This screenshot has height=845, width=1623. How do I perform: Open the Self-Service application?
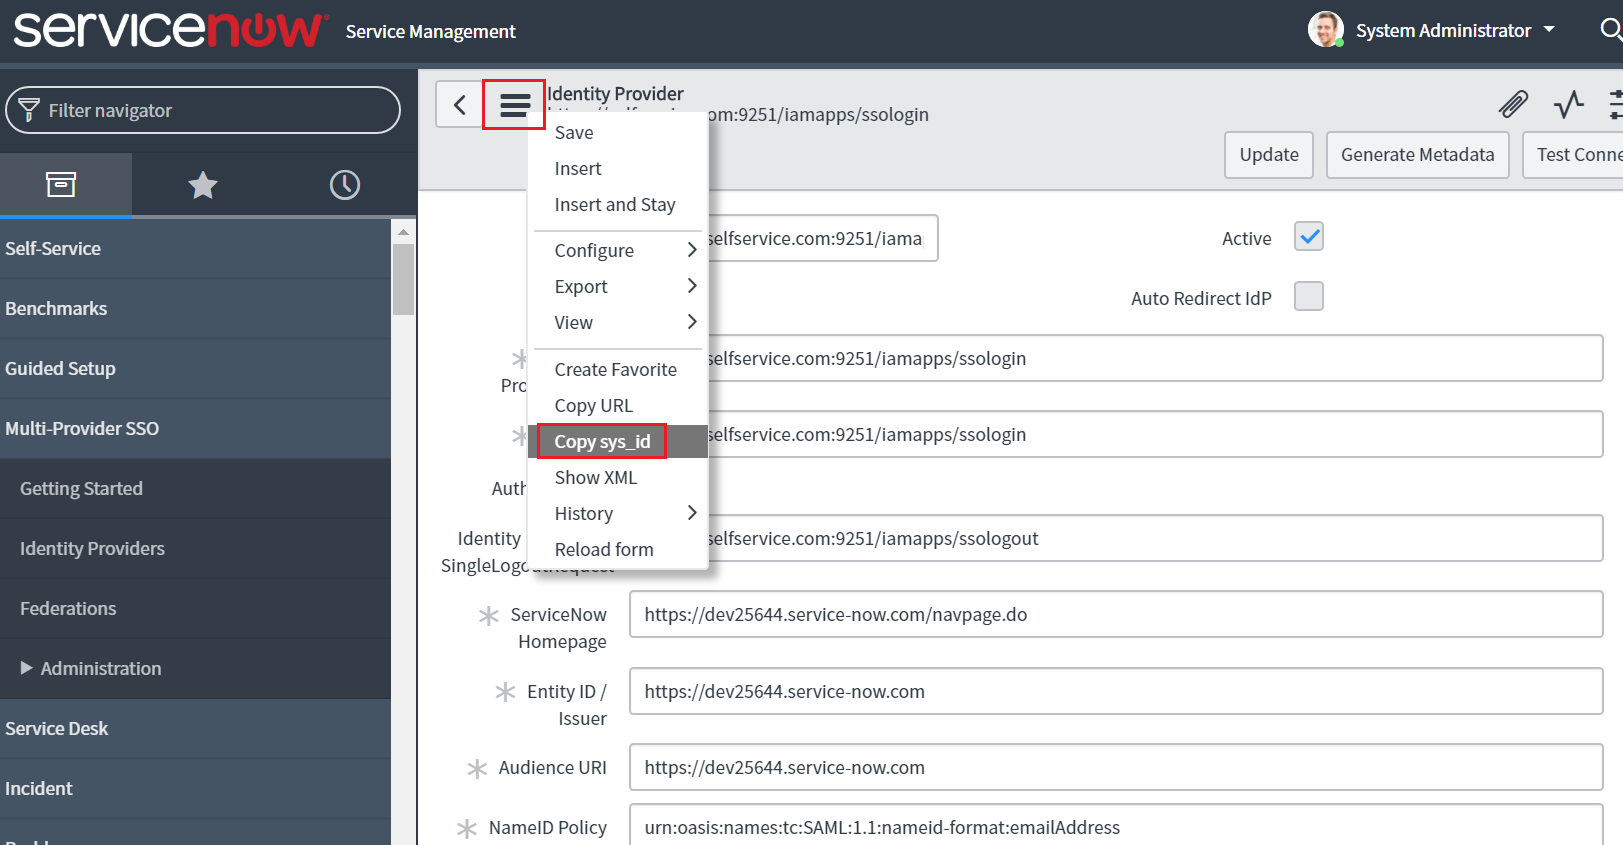pos(195,248)
